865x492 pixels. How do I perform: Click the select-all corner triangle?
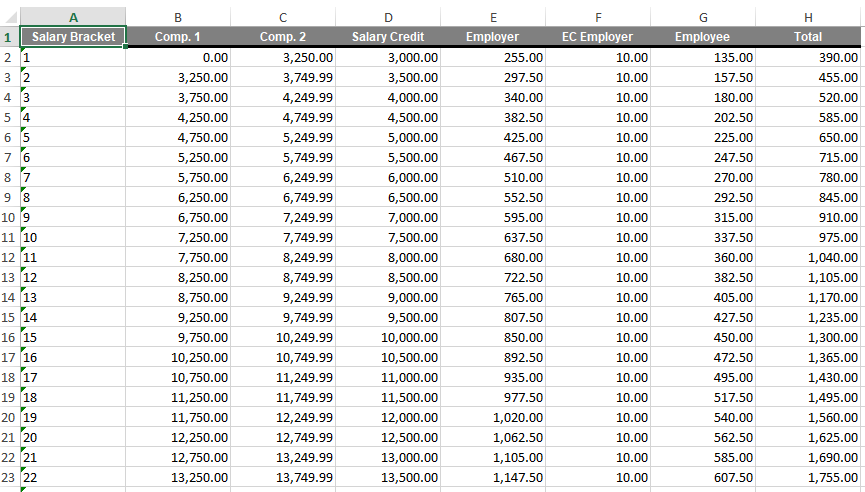pyautogui.click(x=11, y=17)
